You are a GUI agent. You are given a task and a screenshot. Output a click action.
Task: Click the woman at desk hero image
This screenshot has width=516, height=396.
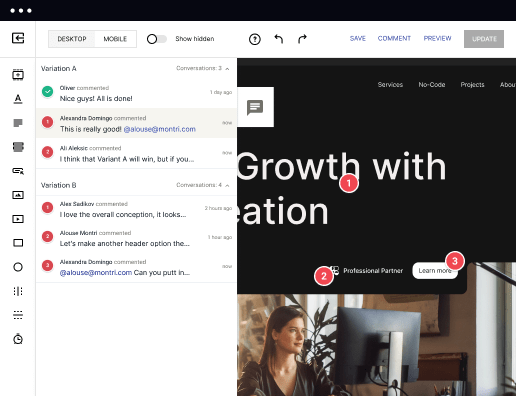click(x=376, y=345)
